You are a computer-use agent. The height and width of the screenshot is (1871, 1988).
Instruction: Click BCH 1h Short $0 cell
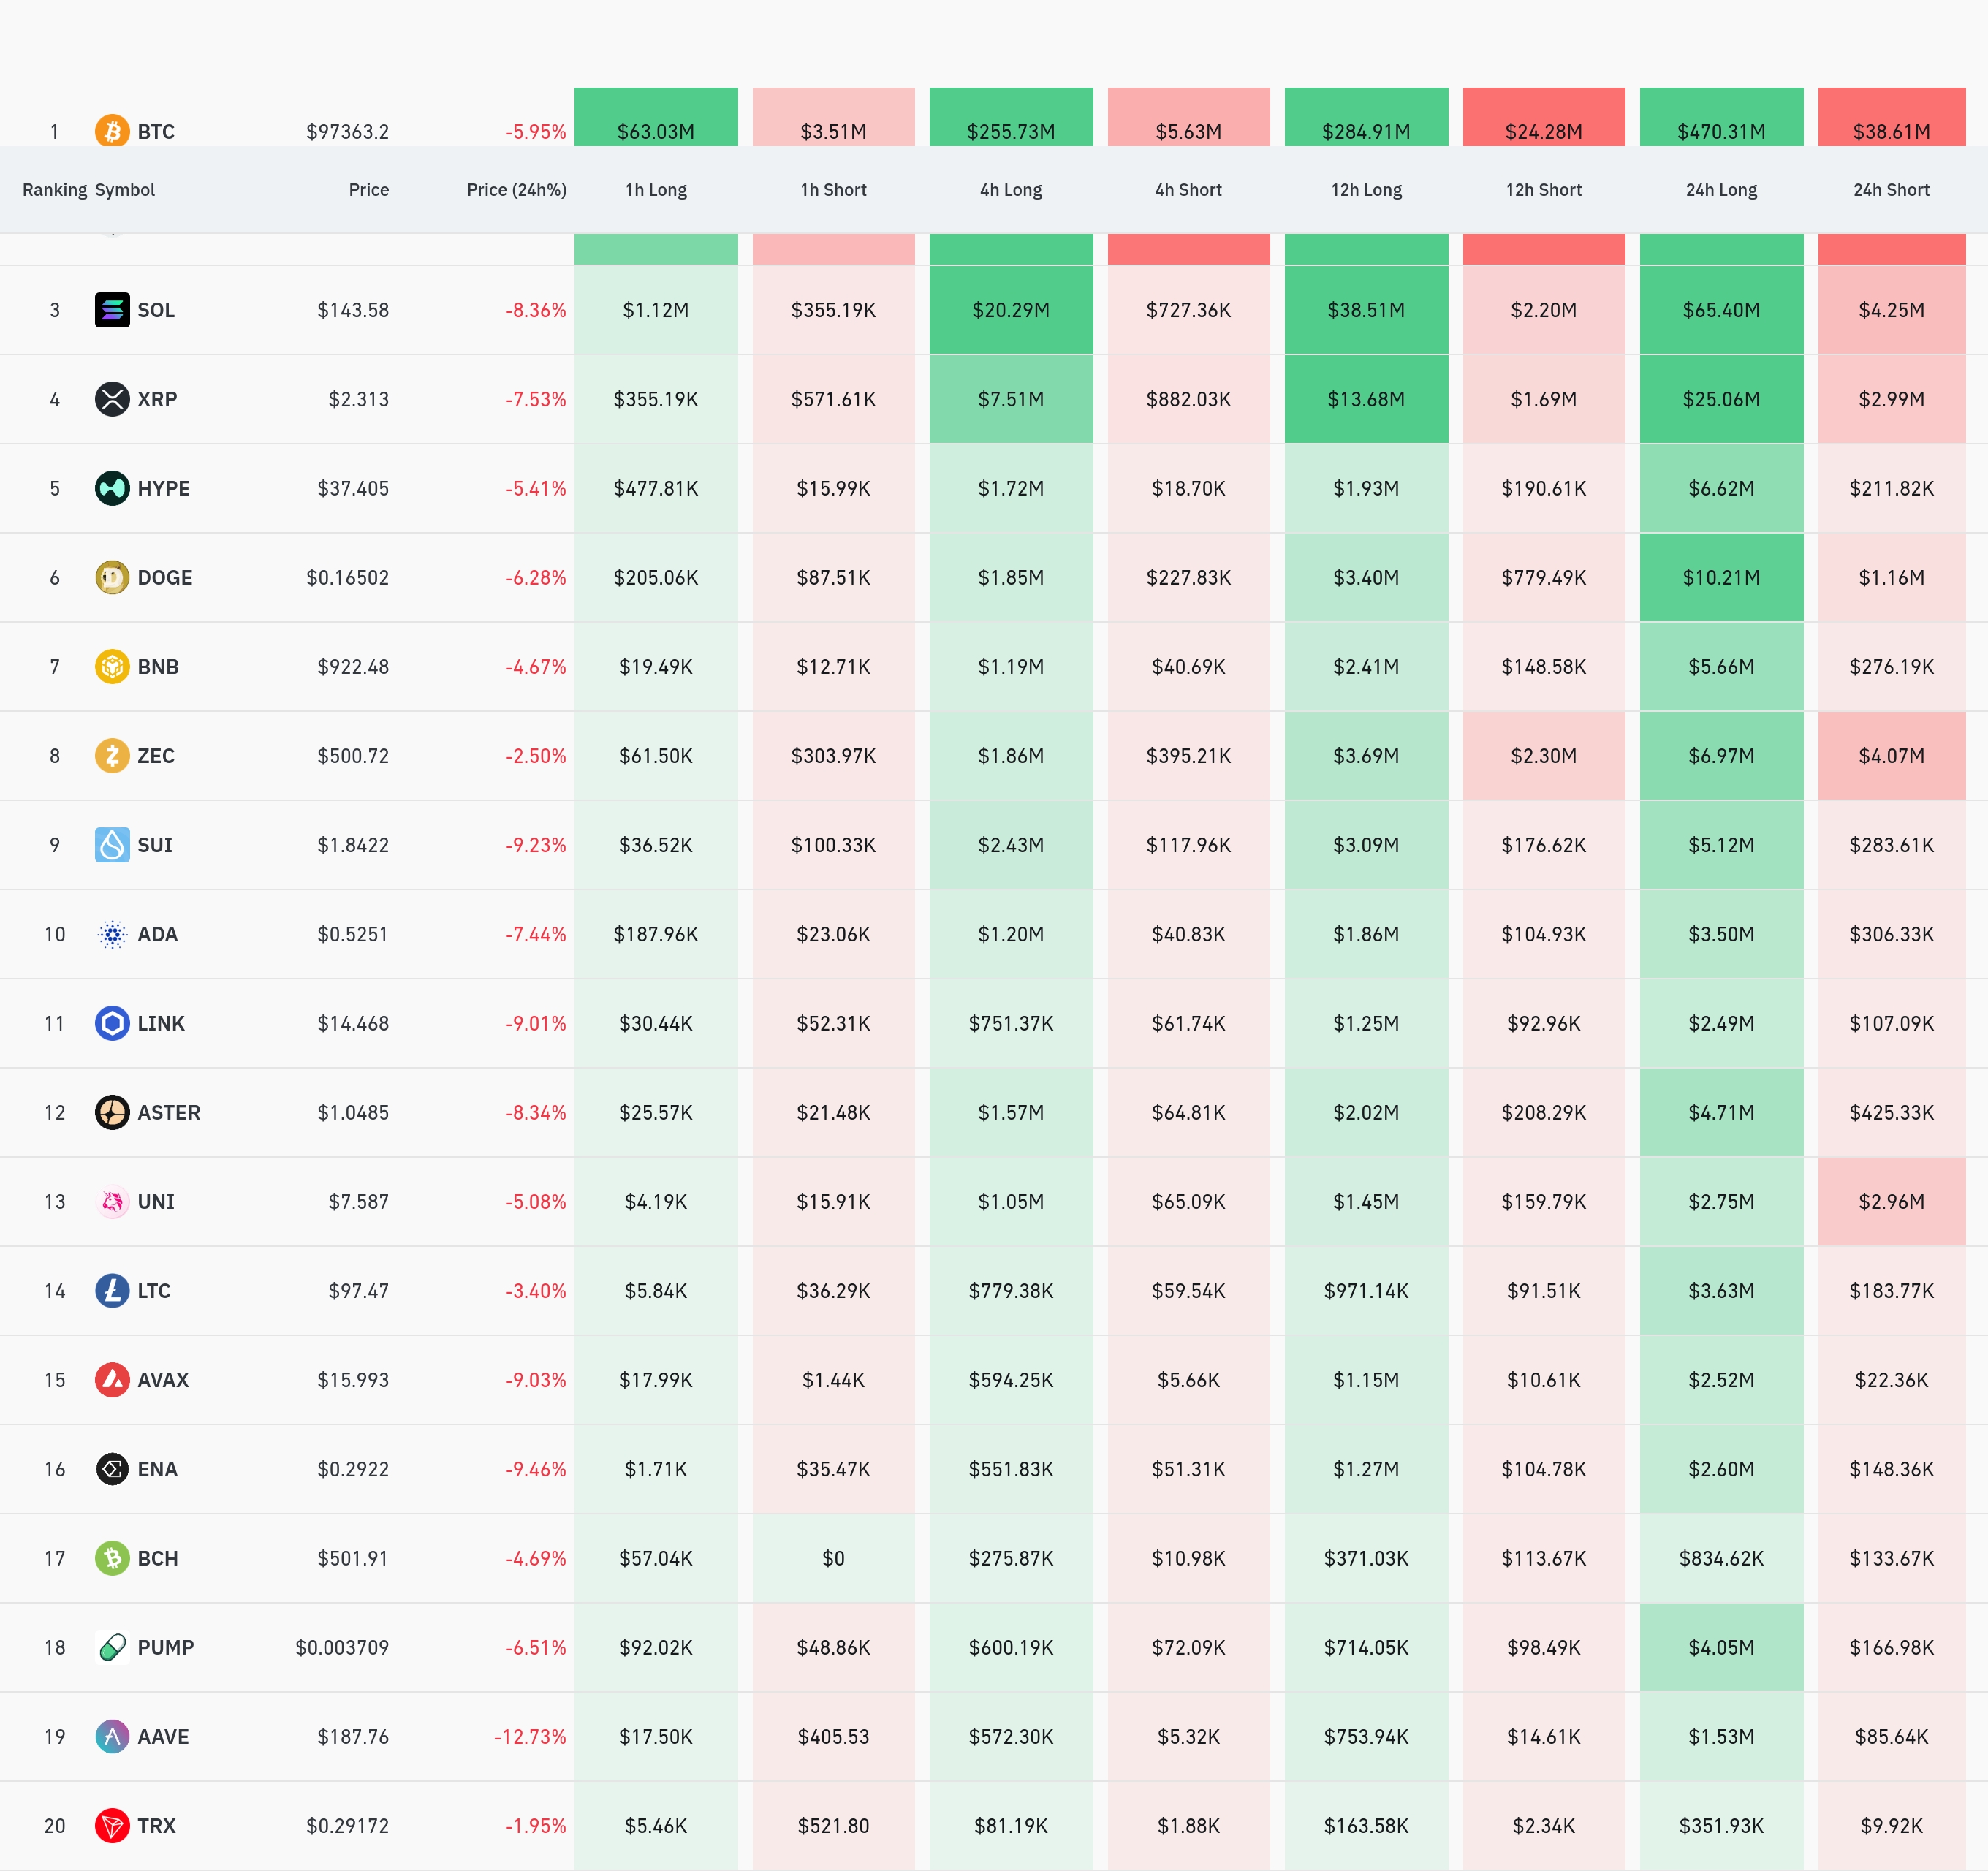coord(833,1558)
